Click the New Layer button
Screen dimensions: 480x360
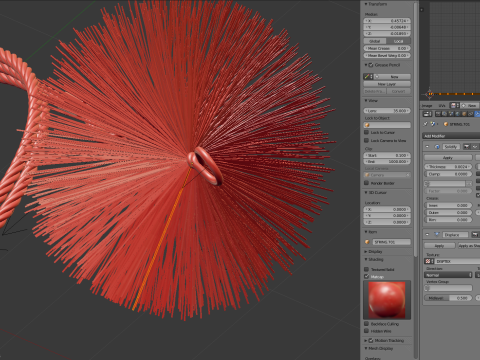pyautogui.click(x=387, y=84)
